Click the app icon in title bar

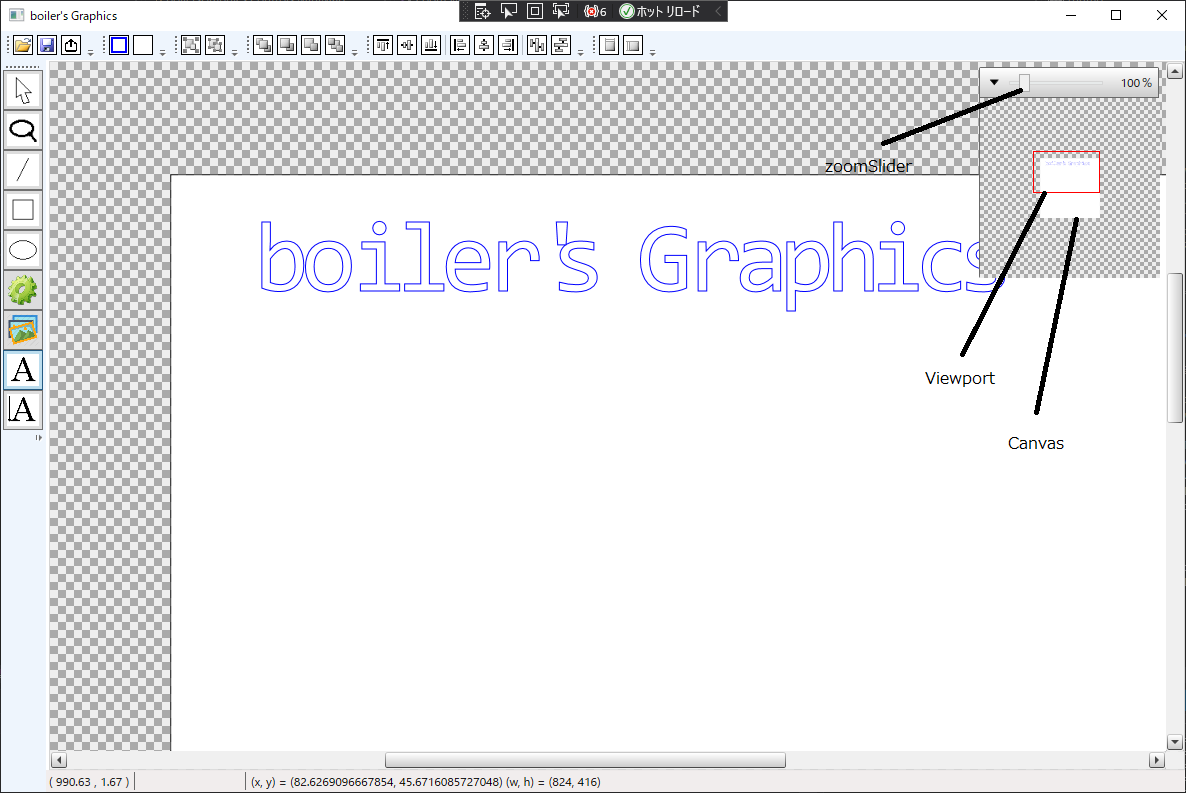[16, 15]
